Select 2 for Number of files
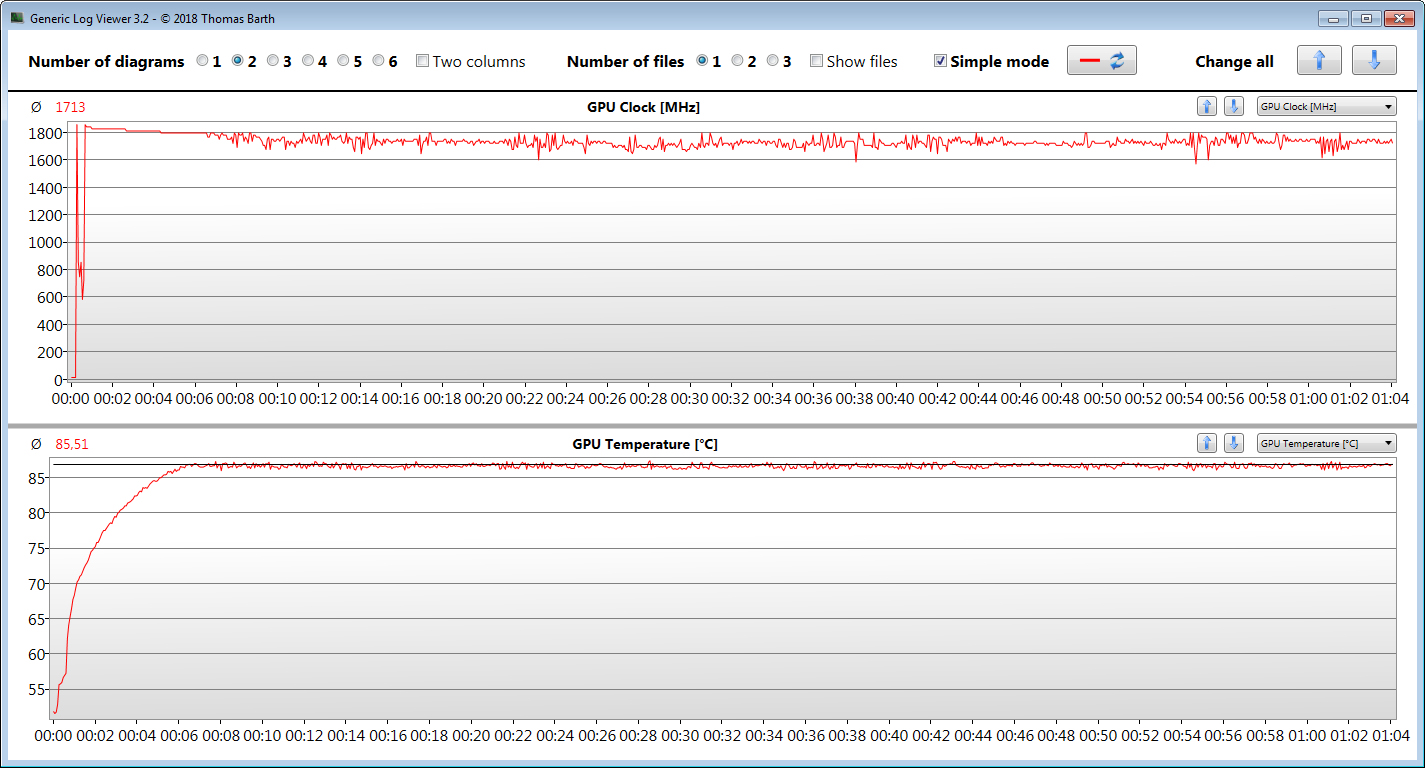 [x=737, y=61]
